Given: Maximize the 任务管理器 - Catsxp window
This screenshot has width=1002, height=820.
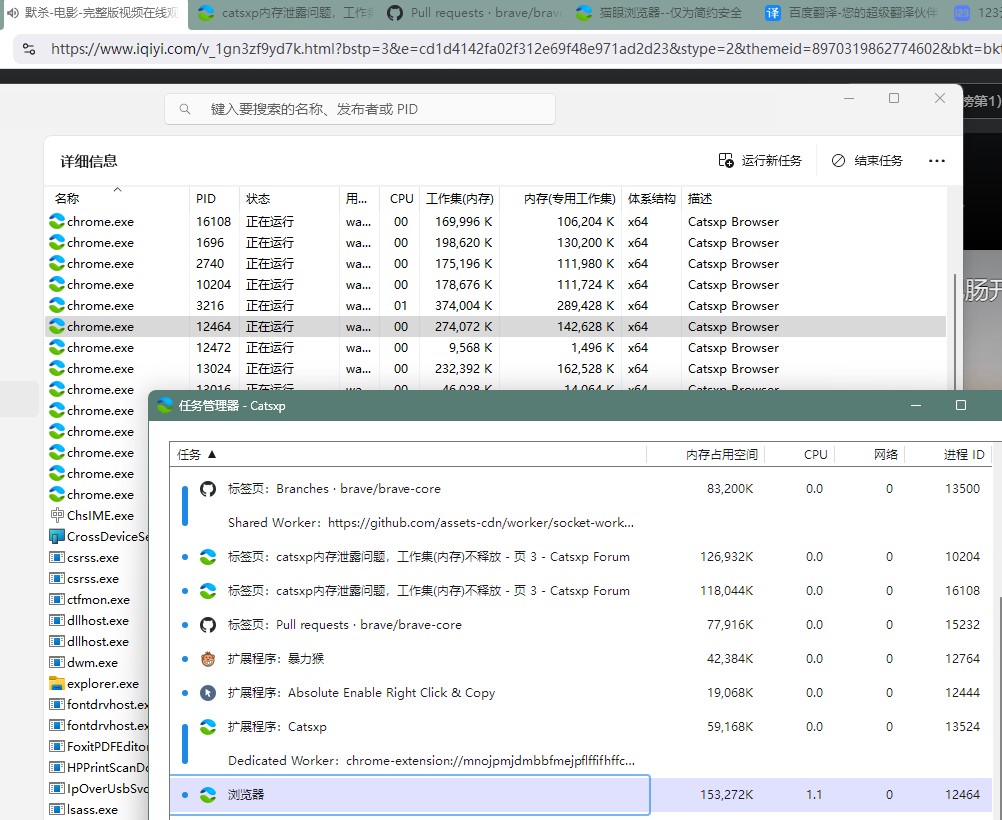Looking at the screenshot, I should click(x=960, y=405).
